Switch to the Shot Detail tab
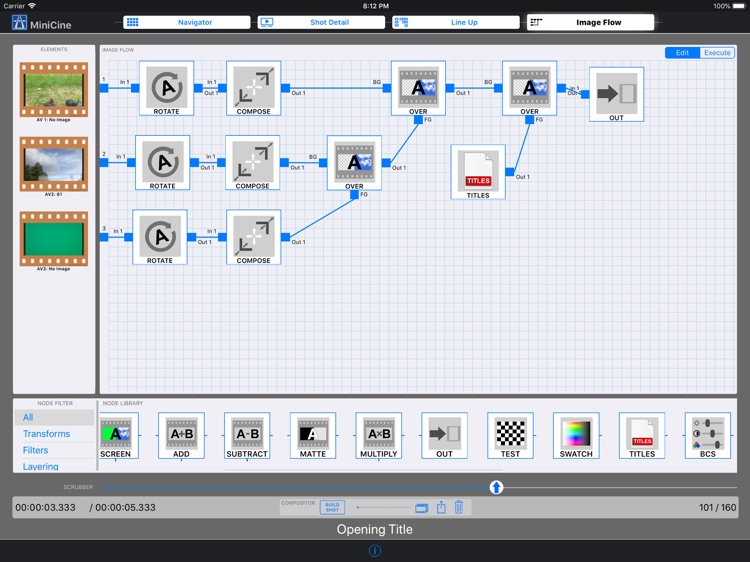Viewport: 750px width, 562px height. click(x=321, y=22)
